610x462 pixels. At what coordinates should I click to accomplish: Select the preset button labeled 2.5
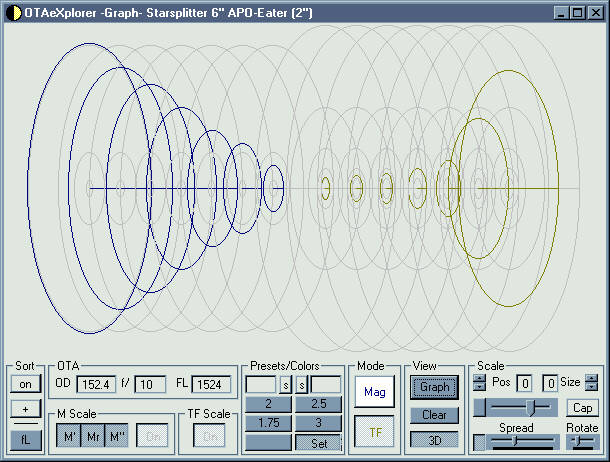pos(319,404)
